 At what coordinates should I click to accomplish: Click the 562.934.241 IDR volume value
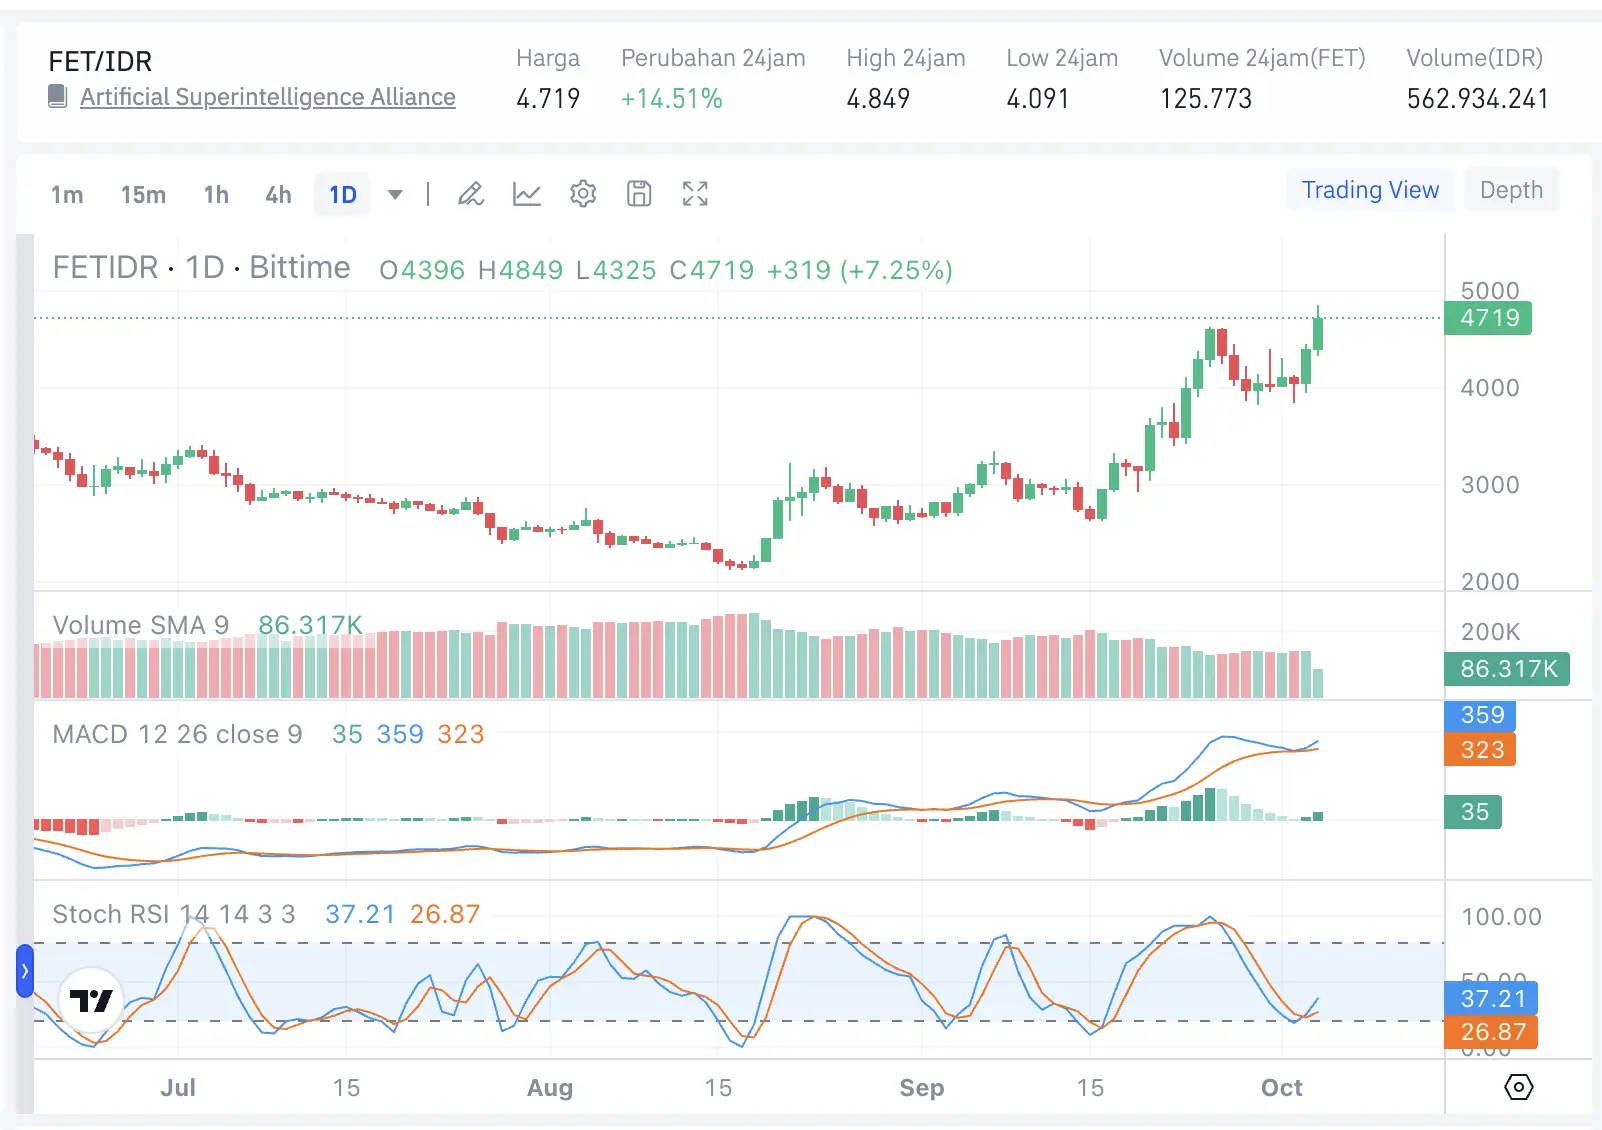pos(1477,99)
